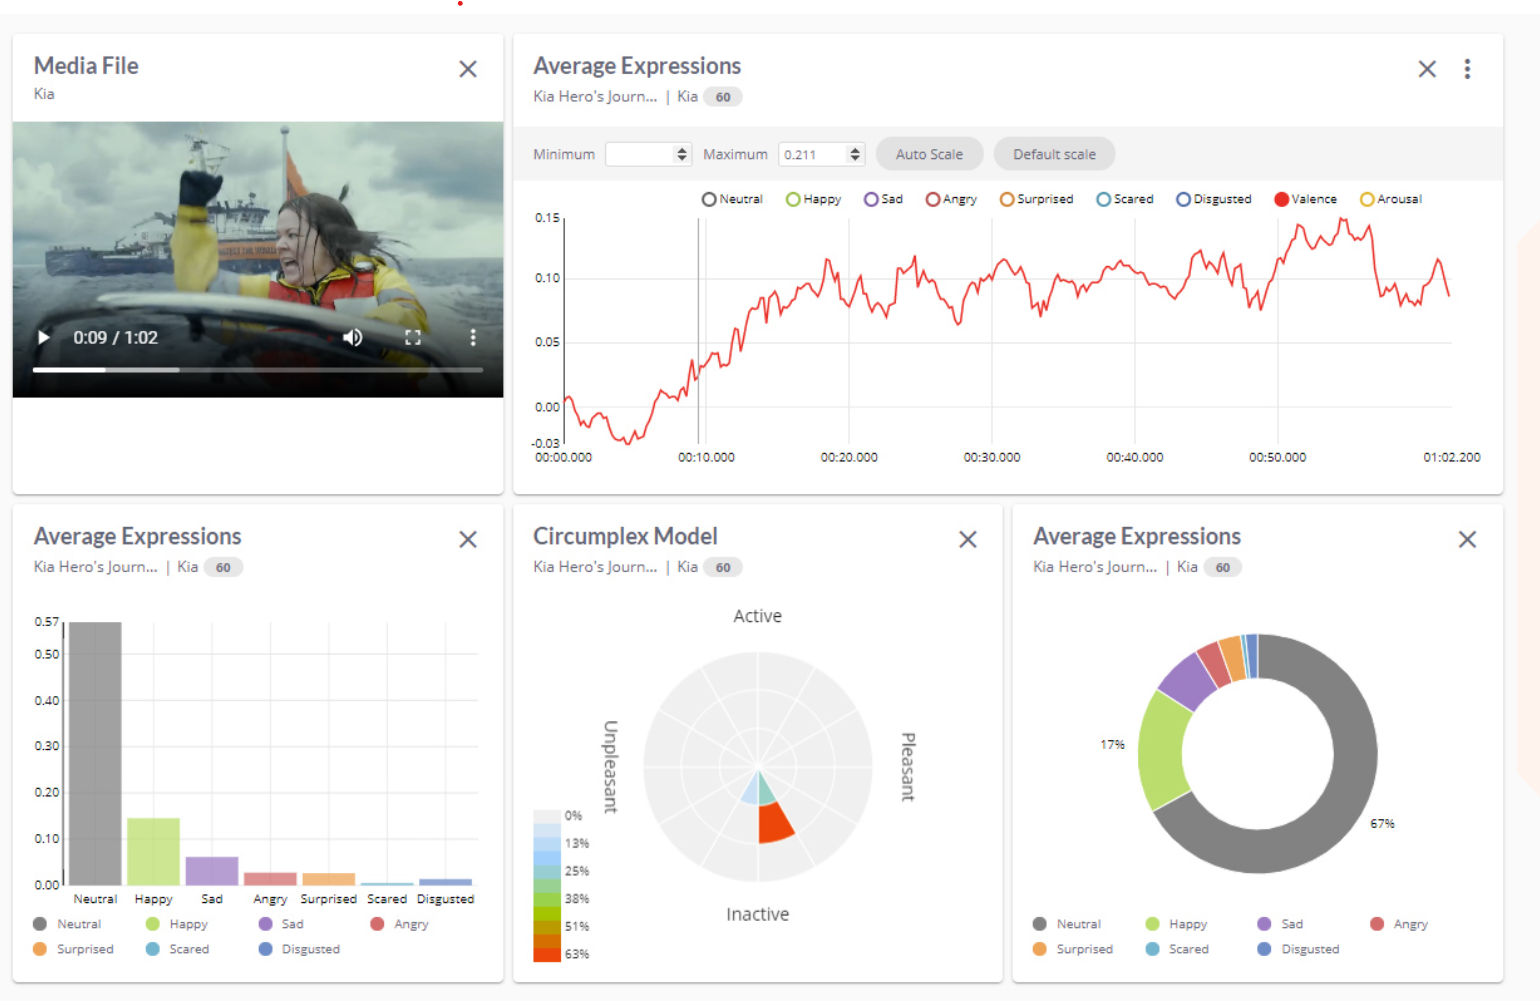The image size is (1540, 1001).
Task: Close the donut chart Average Expressions panel
Action: [x=1467, y=540]
